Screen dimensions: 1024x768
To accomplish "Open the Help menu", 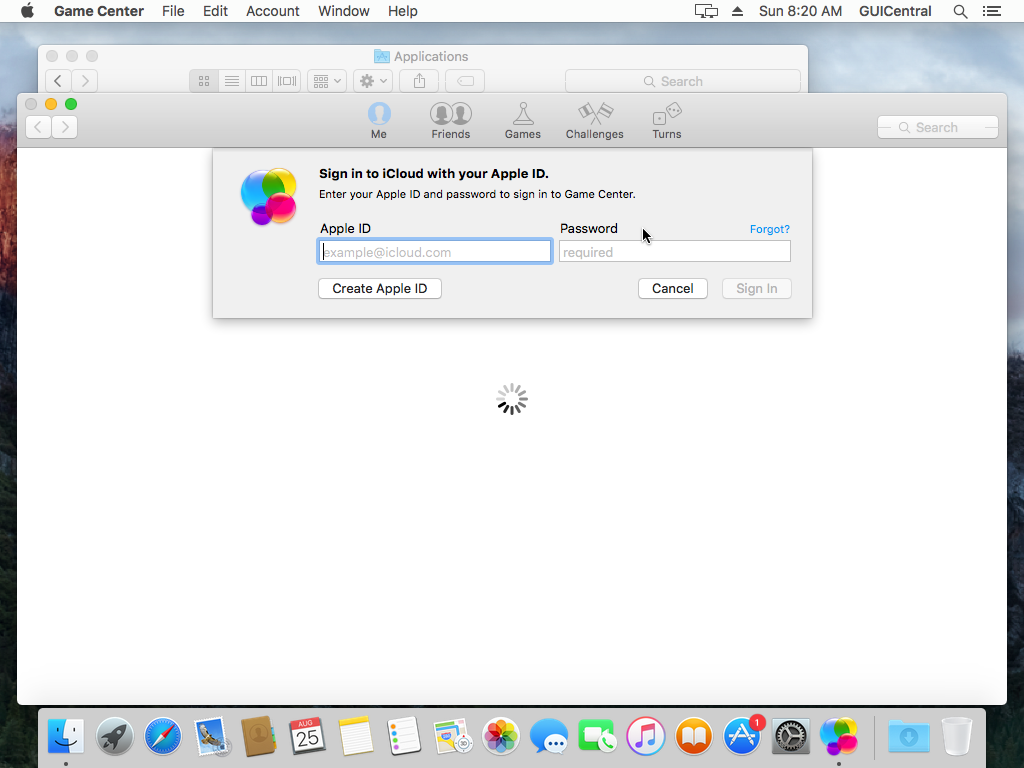I will [x=402, y=11].
